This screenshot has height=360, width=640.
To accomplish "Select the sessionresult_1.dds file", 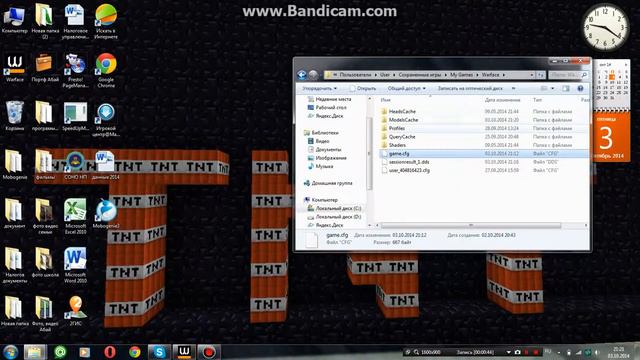I will tap(484, 162).
